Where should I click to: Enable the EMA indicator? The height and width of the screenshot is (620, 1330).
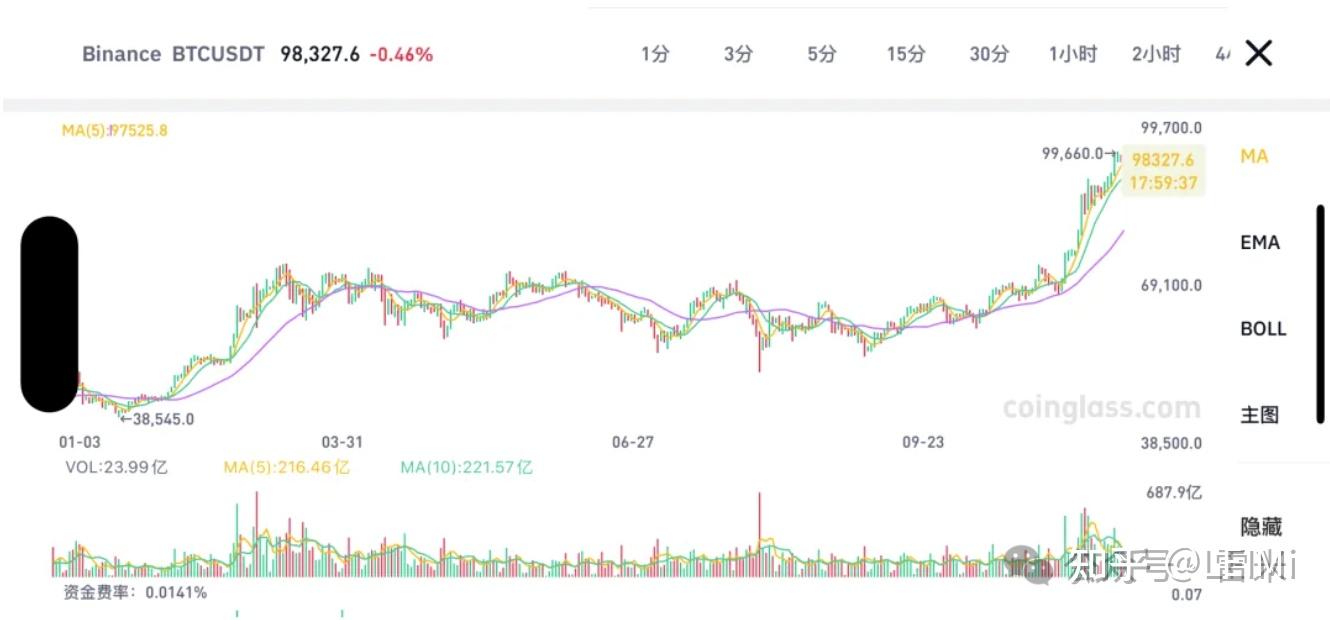[x=1259, y=242]
